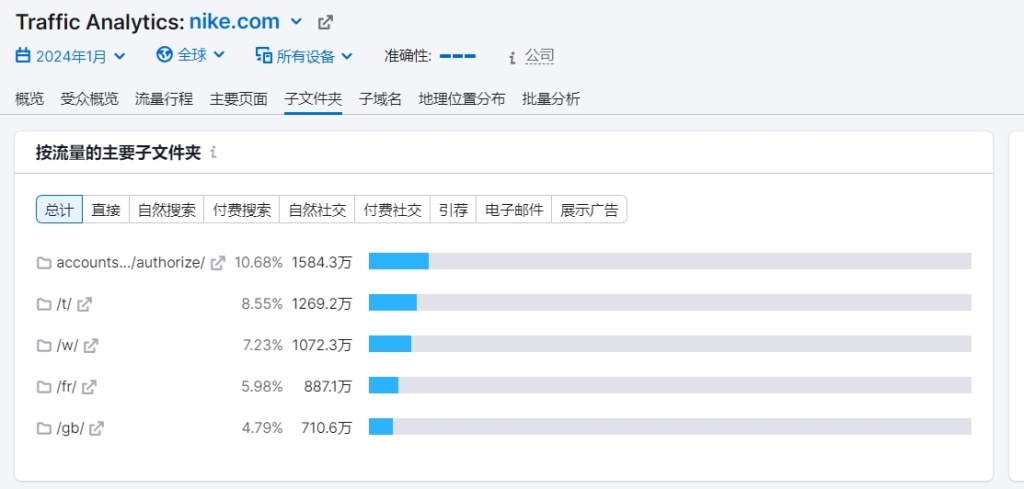Viewport: 1024px width, 489px height.
Task: Click the /gb/ traffic share bar
Action: [x=670, y=427]
